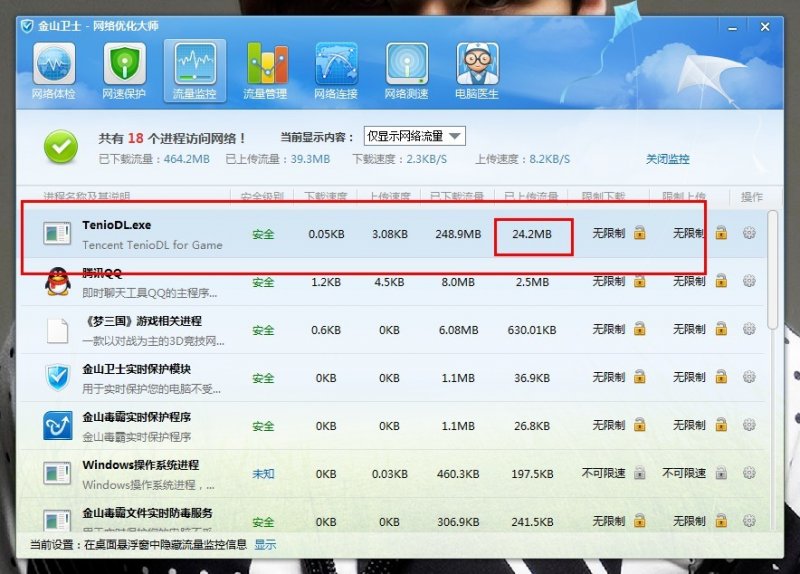Open the 网络连接 network connections tool
The height and width of the screenshot is (574, 800).
(336, 71)
